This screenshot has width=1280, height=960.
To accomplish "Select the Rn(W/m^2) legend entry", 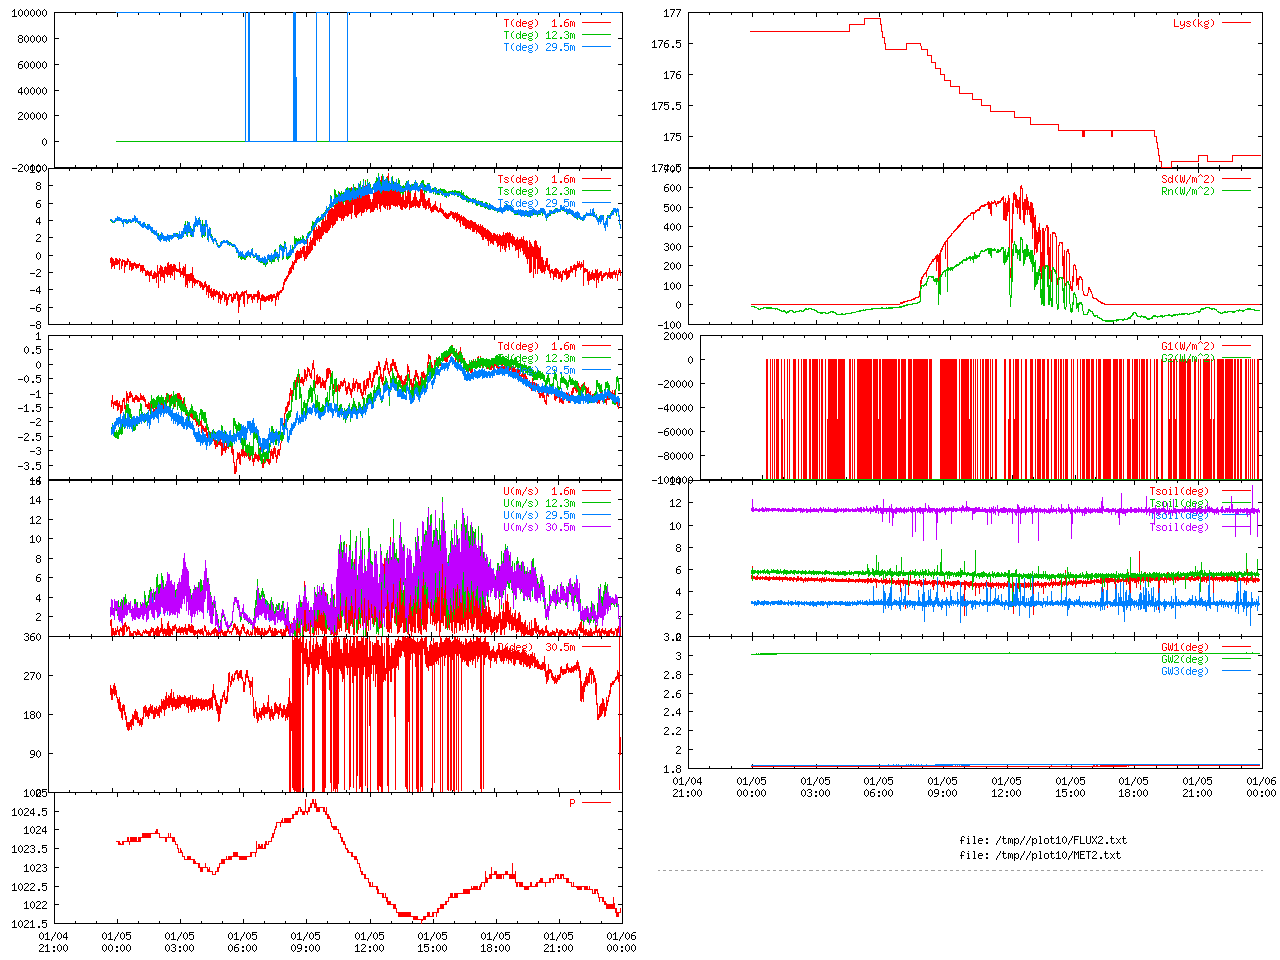I will pyautogui.click(x=1187, y=191).
